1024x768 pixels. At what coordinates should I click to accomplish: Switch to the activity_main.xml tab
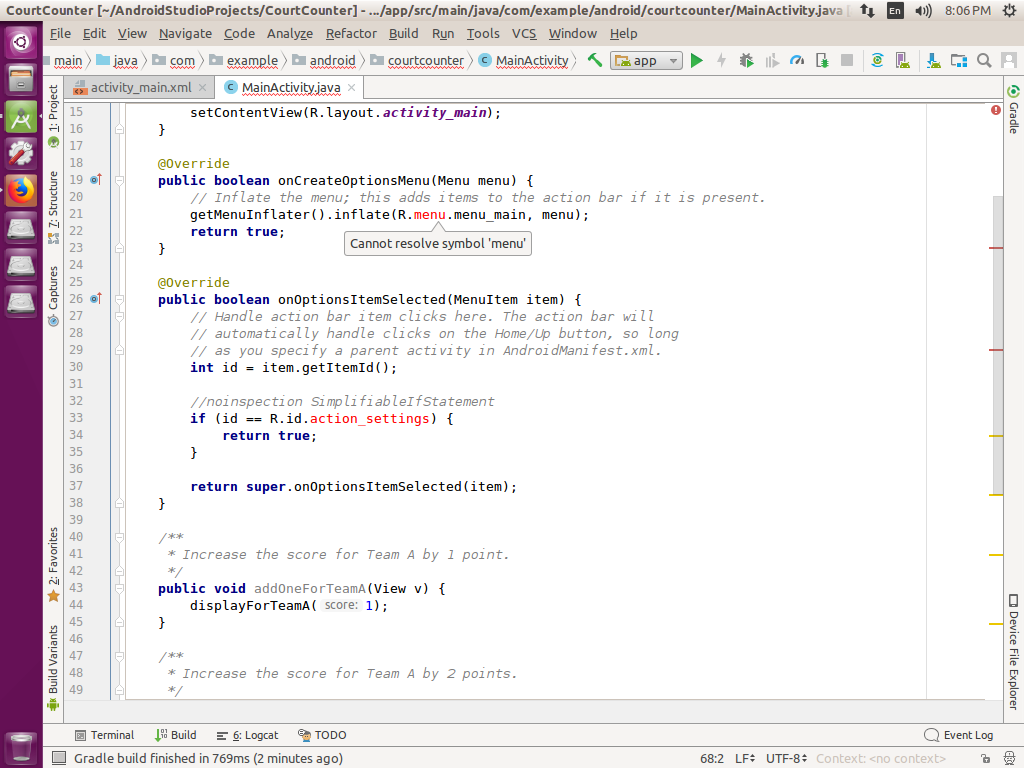click(x=139, y=87)
